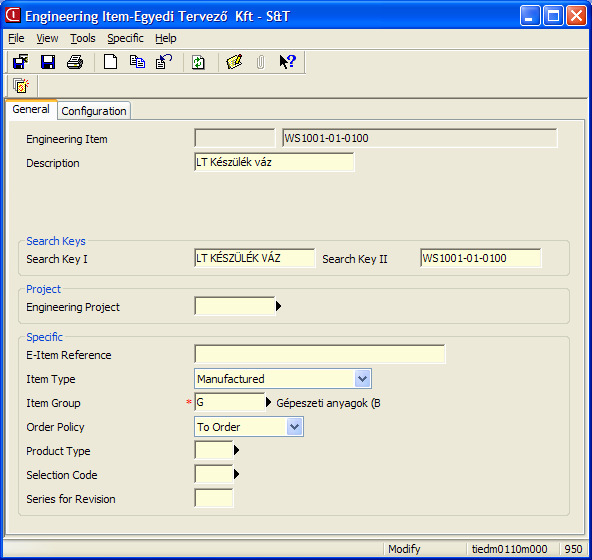Click the Engineering Project input field

(234, 306)
